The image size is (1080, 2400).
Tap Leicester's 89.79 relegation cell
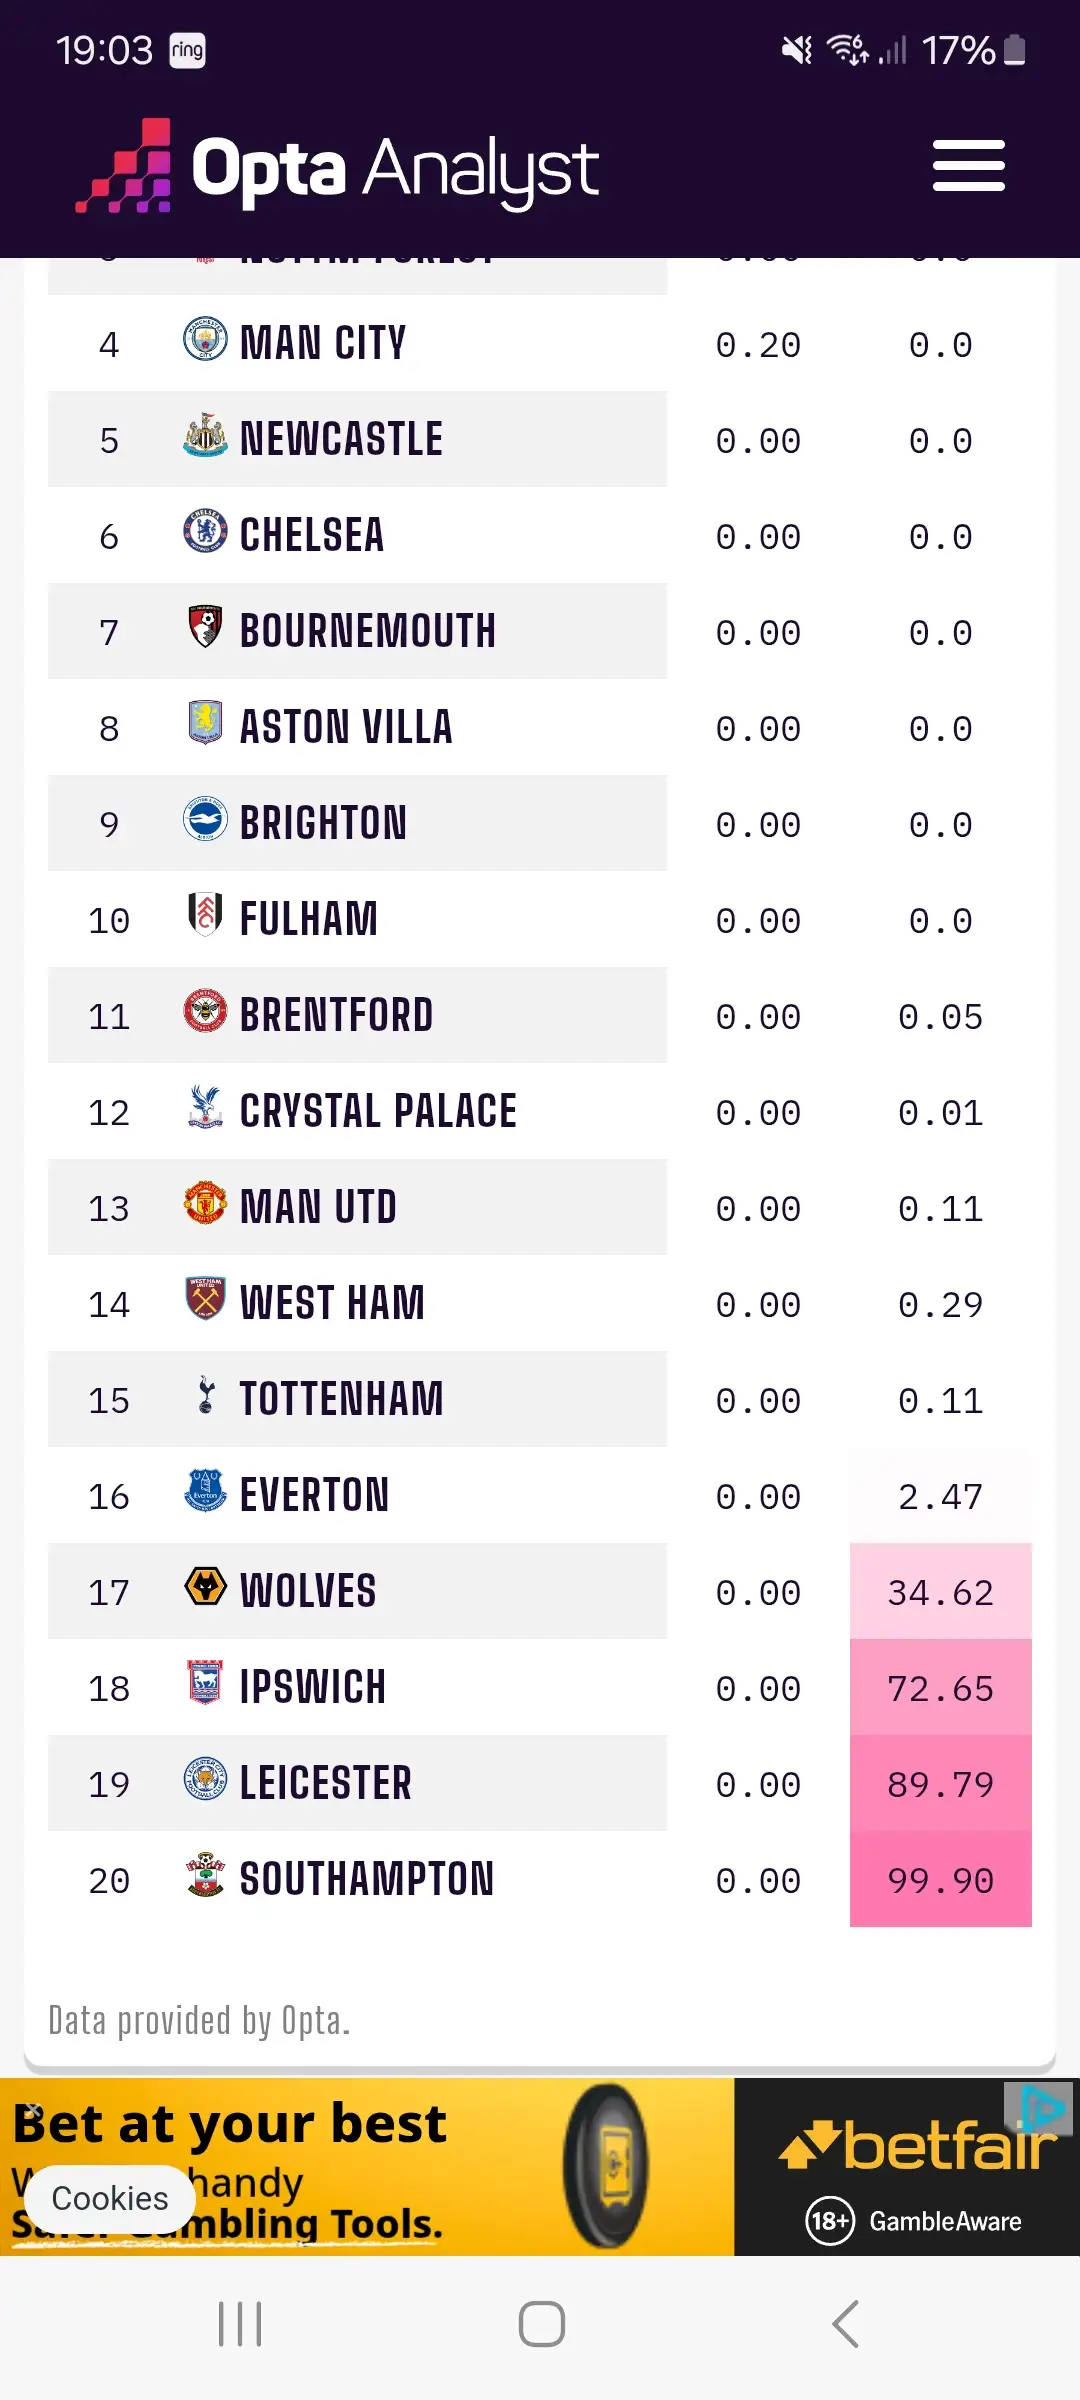point(940,1784)
